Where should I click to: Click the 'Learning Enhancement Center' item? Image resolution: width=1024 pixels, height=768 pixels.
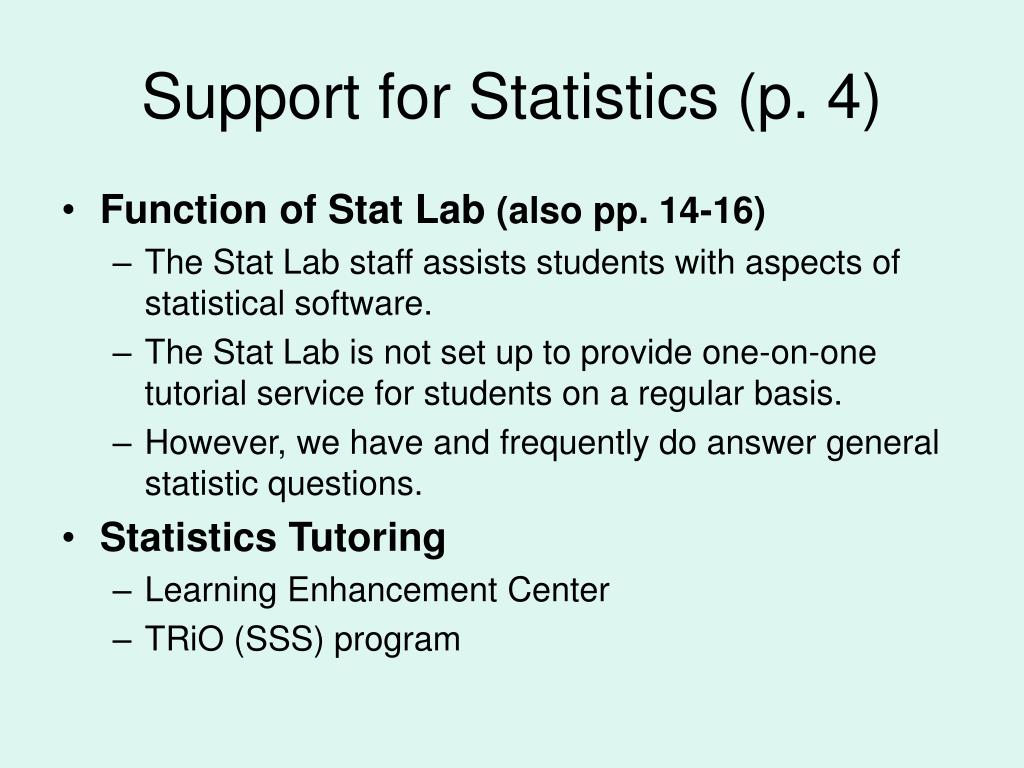tap(377, 590)
